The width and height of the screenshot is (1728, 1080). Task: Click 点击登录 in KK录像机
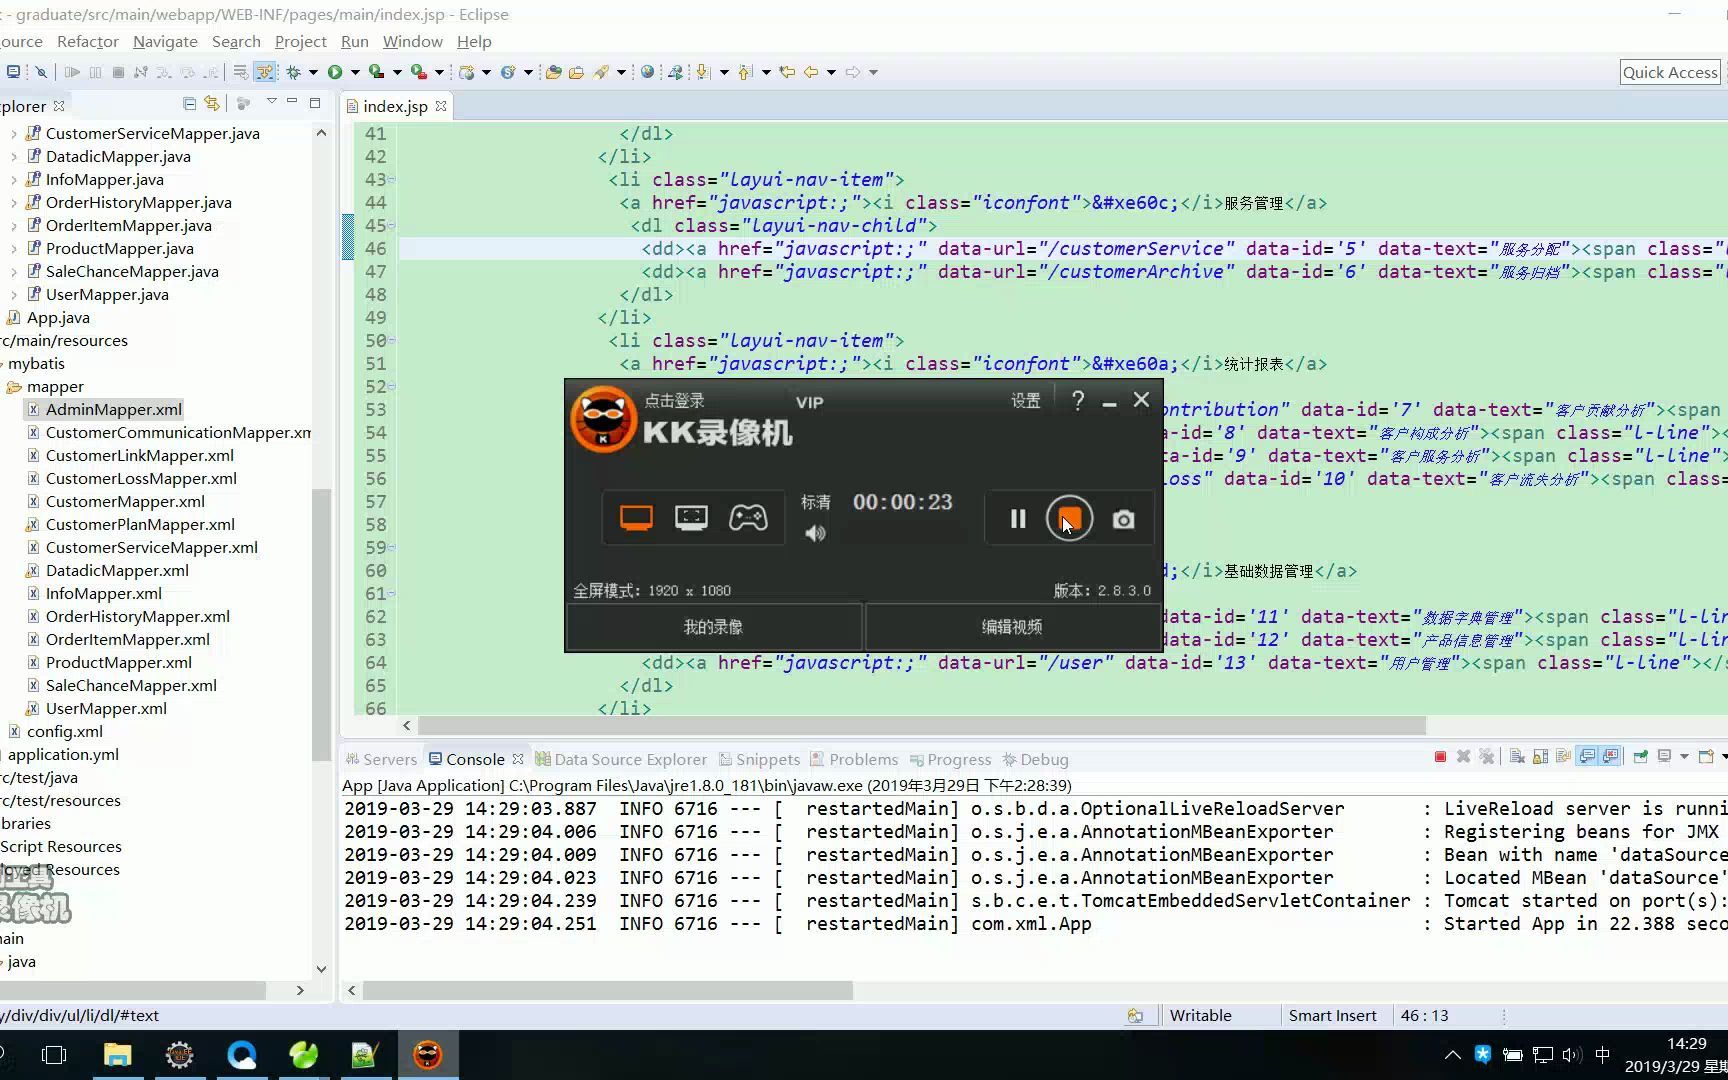click(x=674, y=400)
